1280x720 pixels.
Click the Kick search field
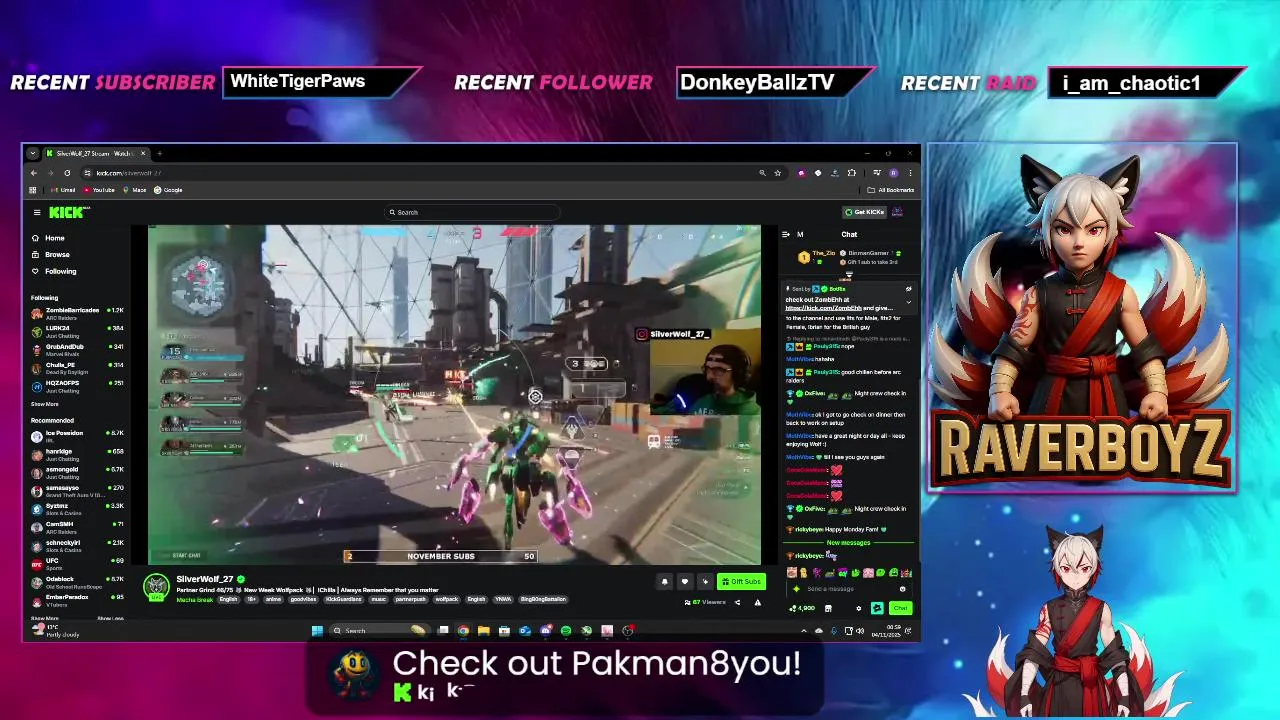[x=470, y=212]
